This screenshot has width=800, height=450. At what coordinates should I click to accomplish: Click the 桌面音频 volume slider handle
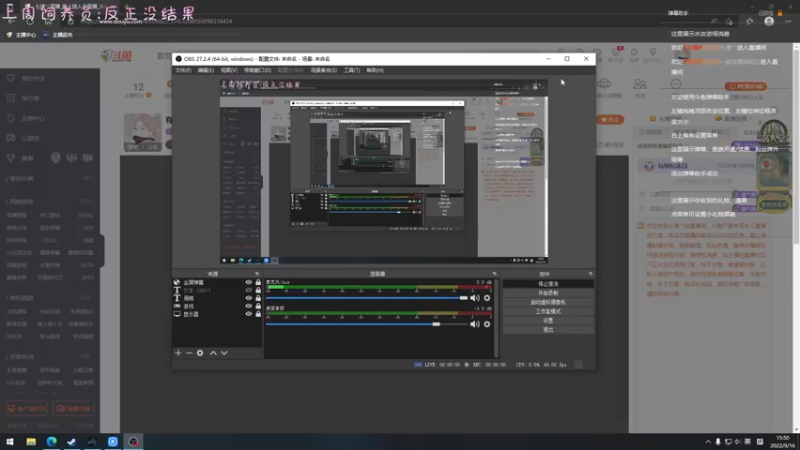(x=436, y=324)
